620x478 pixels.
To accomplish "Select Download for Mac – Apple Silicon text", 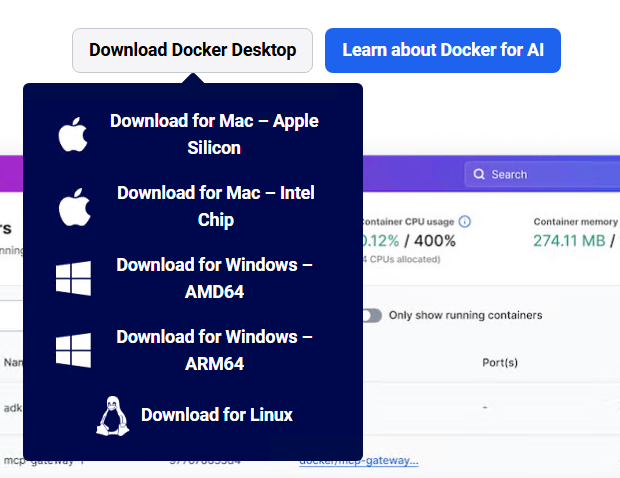I will [214, 134].
